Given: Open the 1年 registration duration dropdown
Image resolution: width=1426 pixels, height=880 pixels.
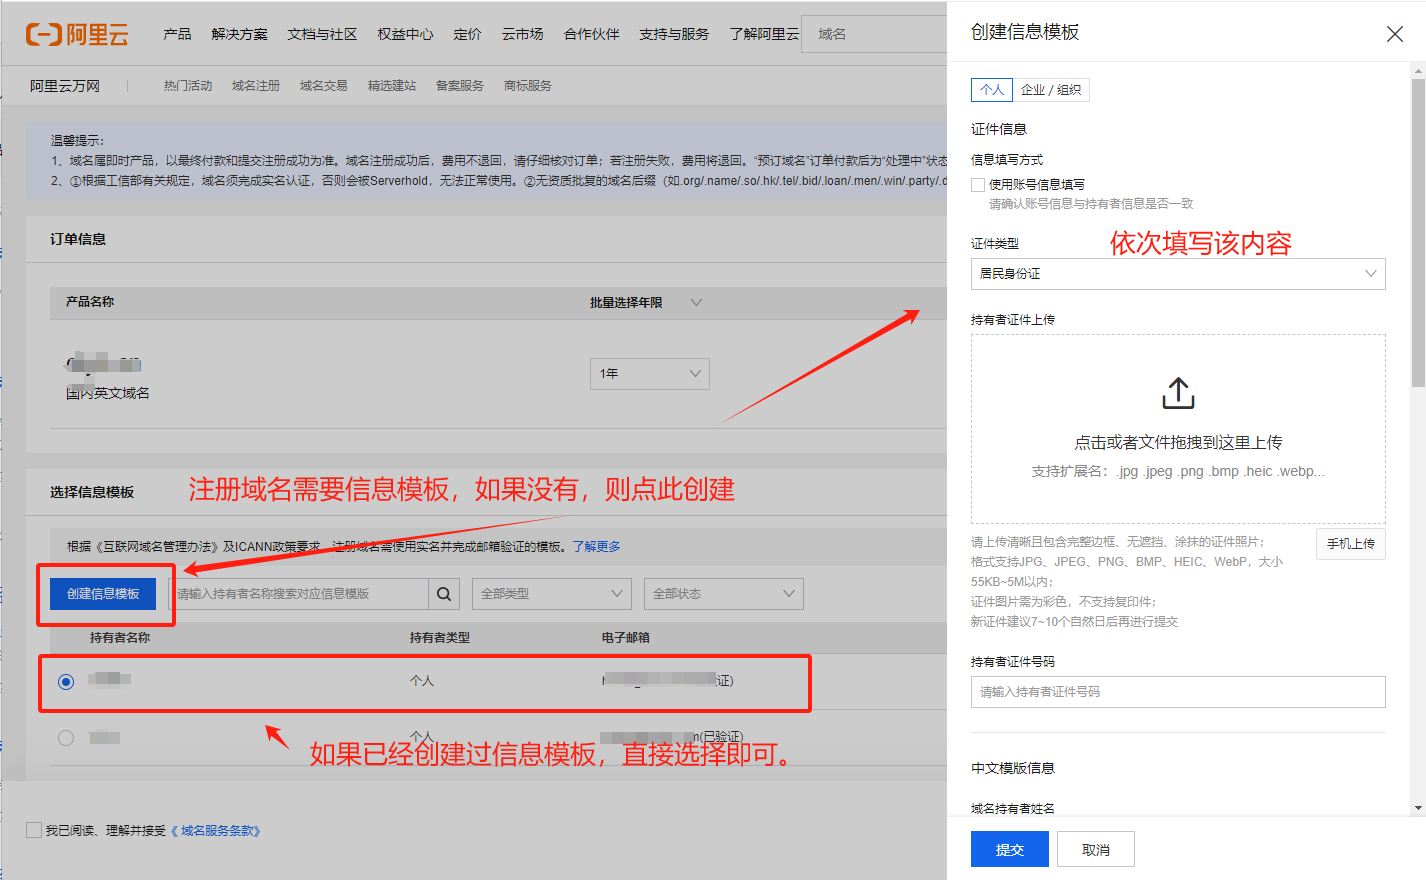Looking at the screenshot, I should tap(649, 373).
